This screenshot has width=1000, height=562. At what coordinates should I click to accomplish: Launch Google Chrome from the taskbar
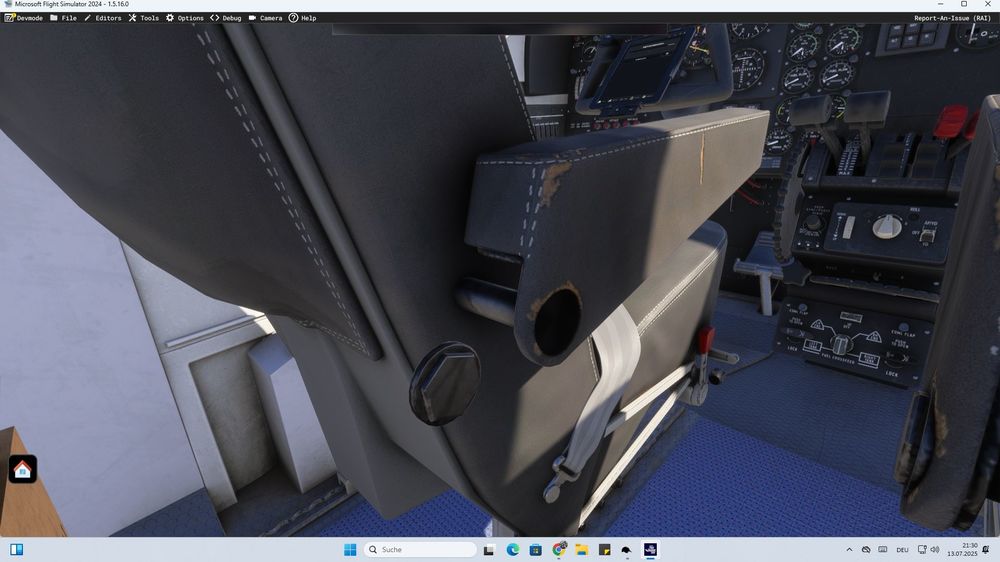tap(558, 550)
